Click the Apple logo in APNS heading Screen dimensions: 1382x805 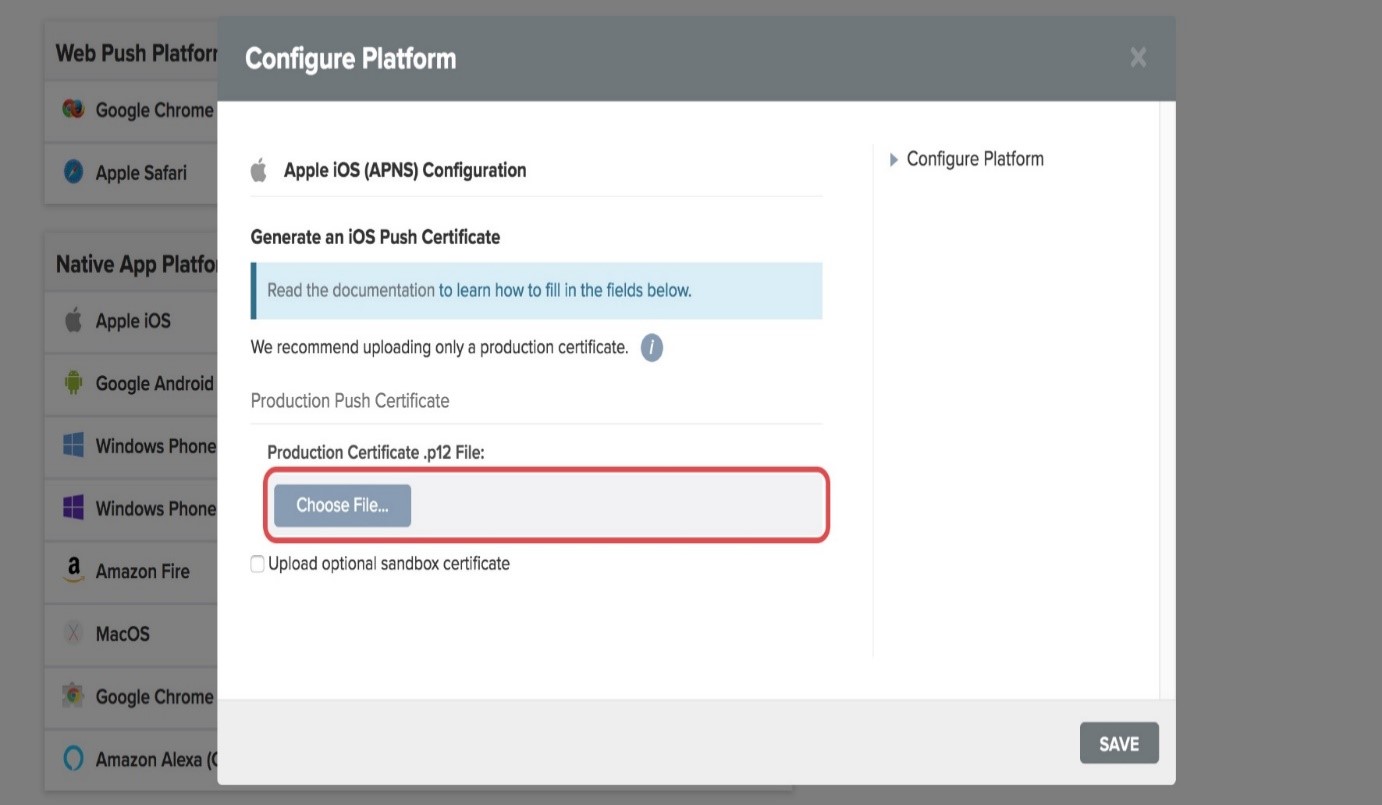[259, 169]
